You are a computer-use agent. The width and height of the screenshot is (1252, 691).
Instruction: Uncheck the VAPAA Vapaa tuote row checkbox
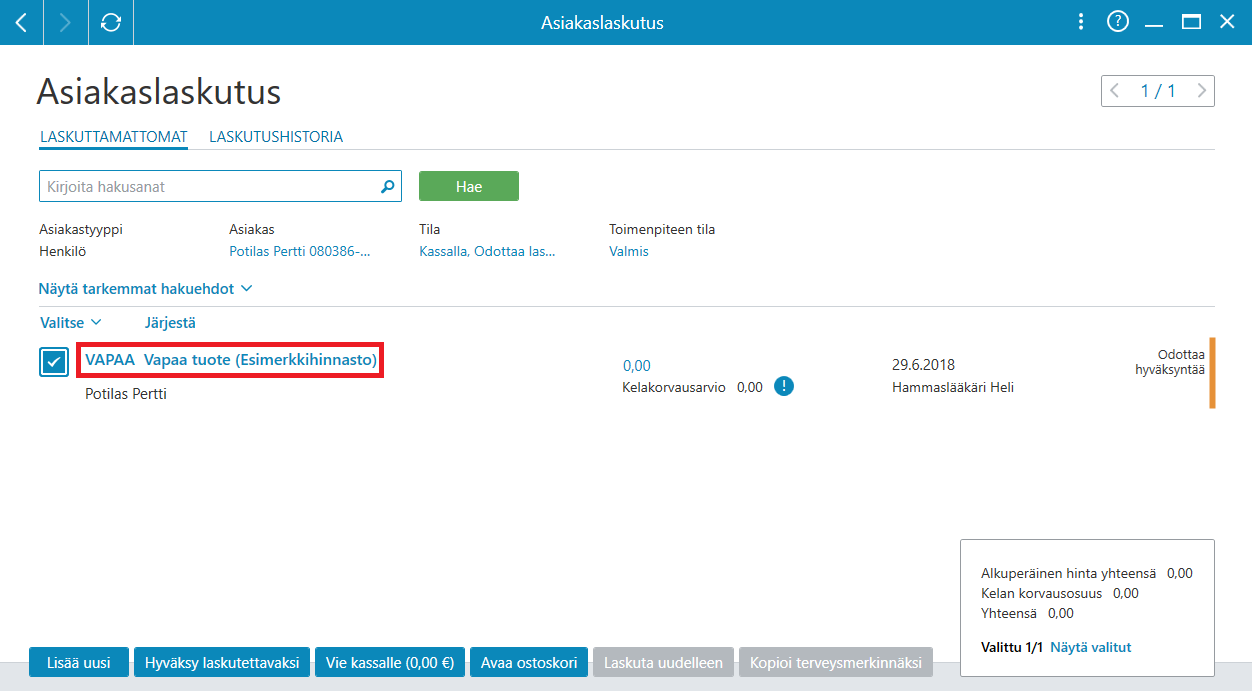coord(54,361)
